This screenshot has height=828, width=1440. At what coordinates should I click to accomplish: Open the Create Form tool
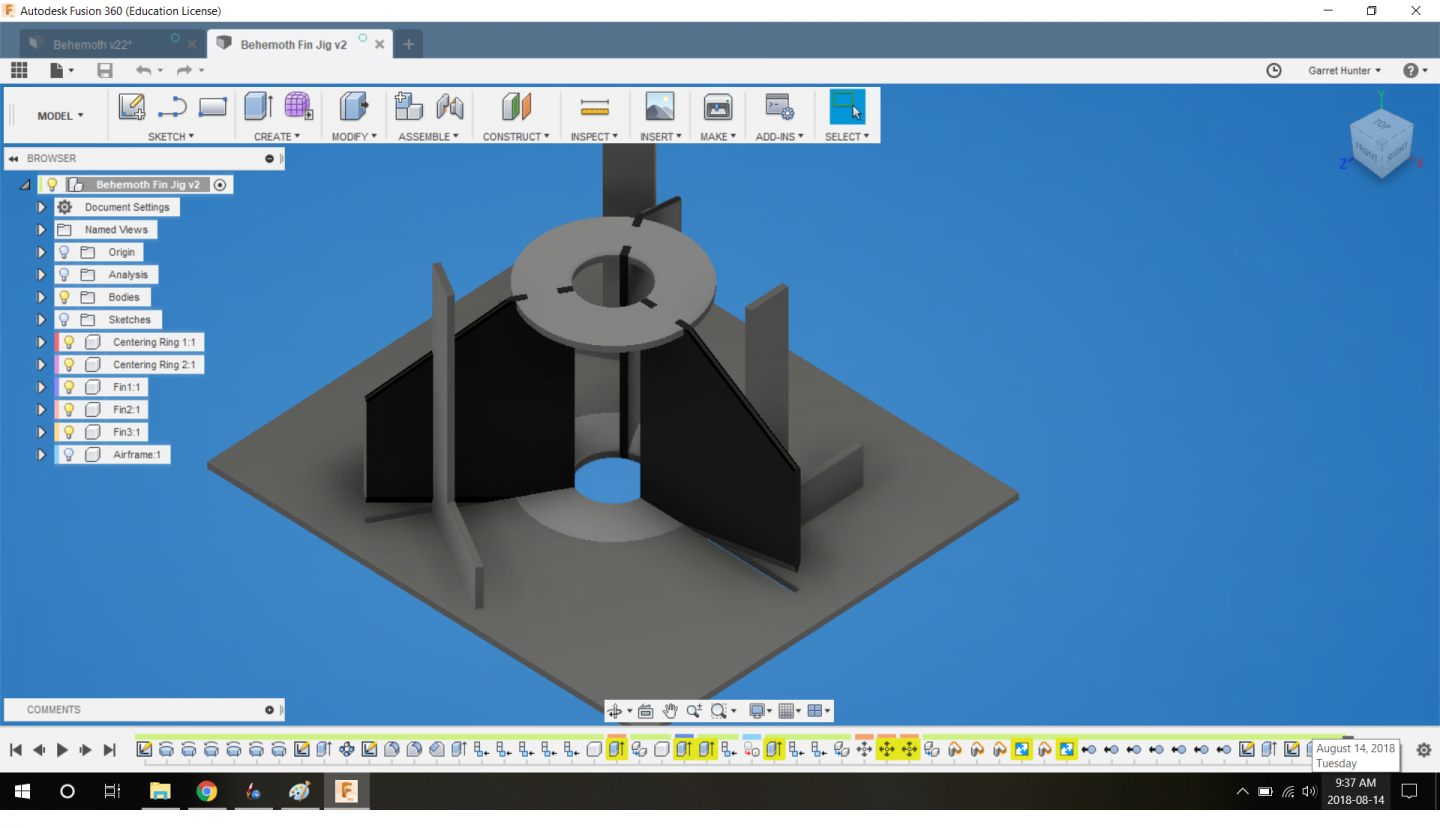(298, 107)
